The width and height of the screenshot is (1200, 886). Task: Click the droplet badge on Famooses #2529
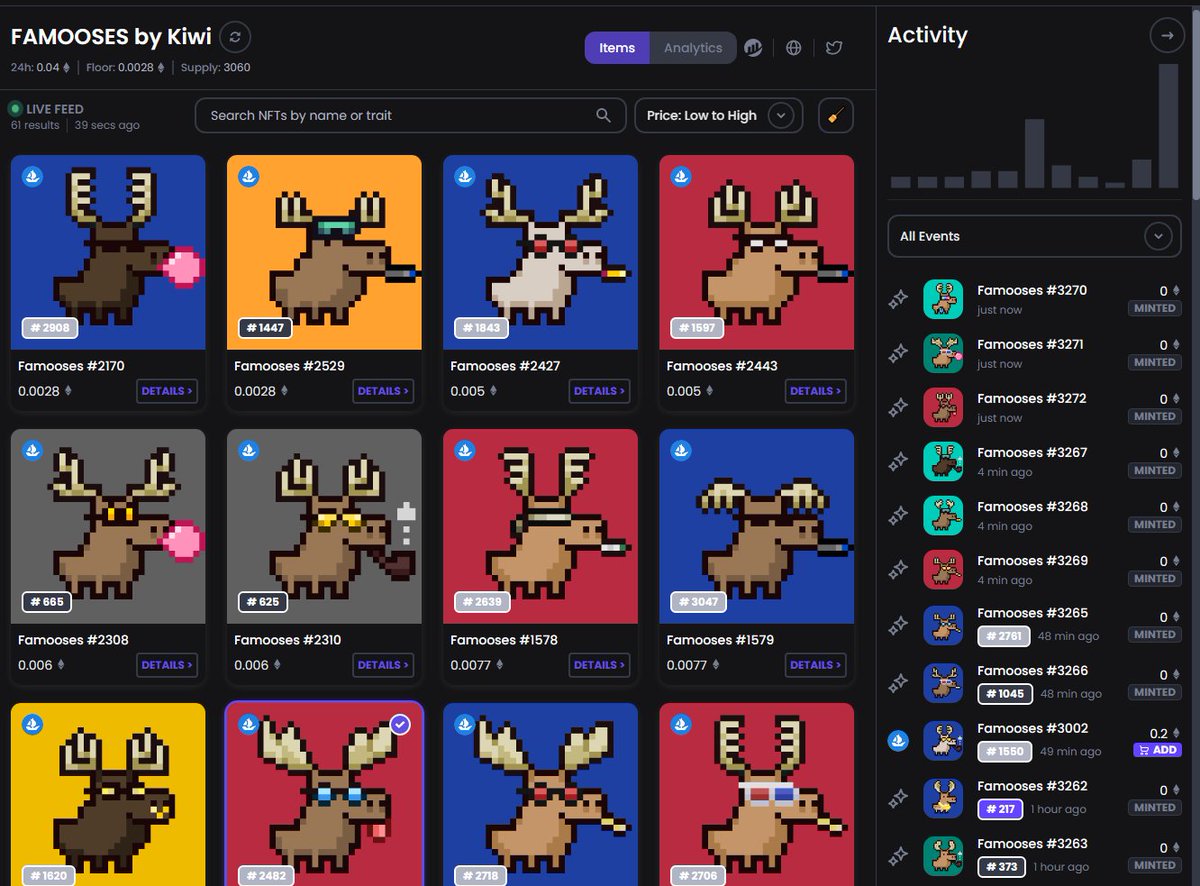pyautogui.click(x=247, y=175)
